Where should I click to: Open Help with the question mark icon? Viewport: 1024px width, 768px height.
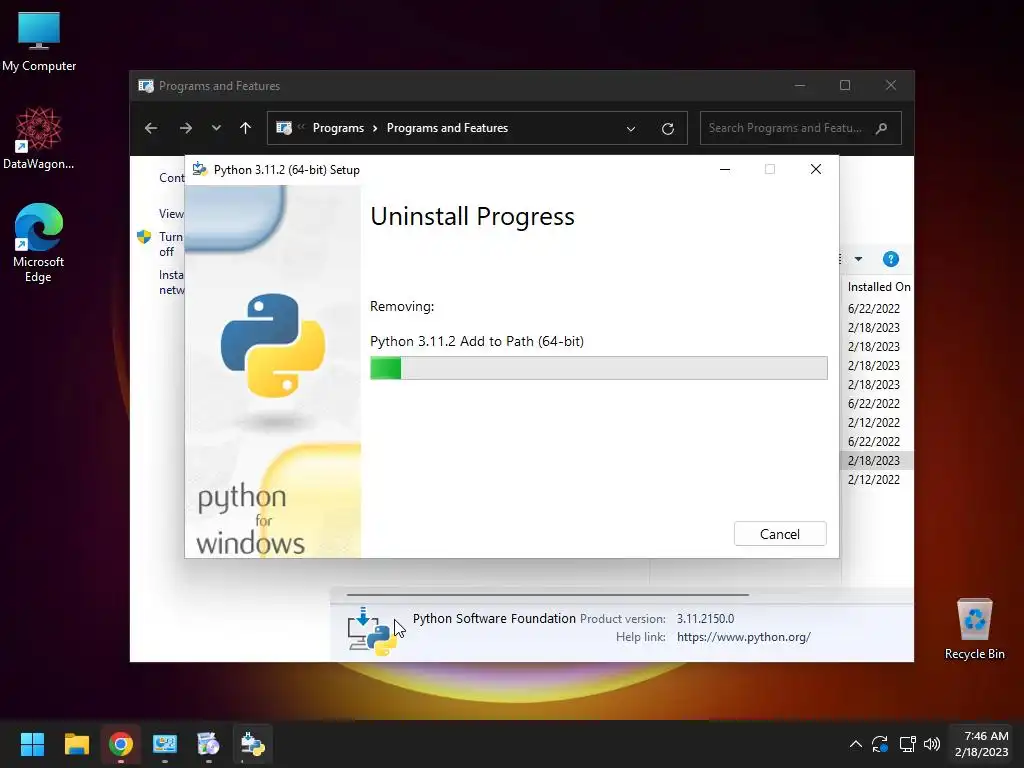point(890,259)
